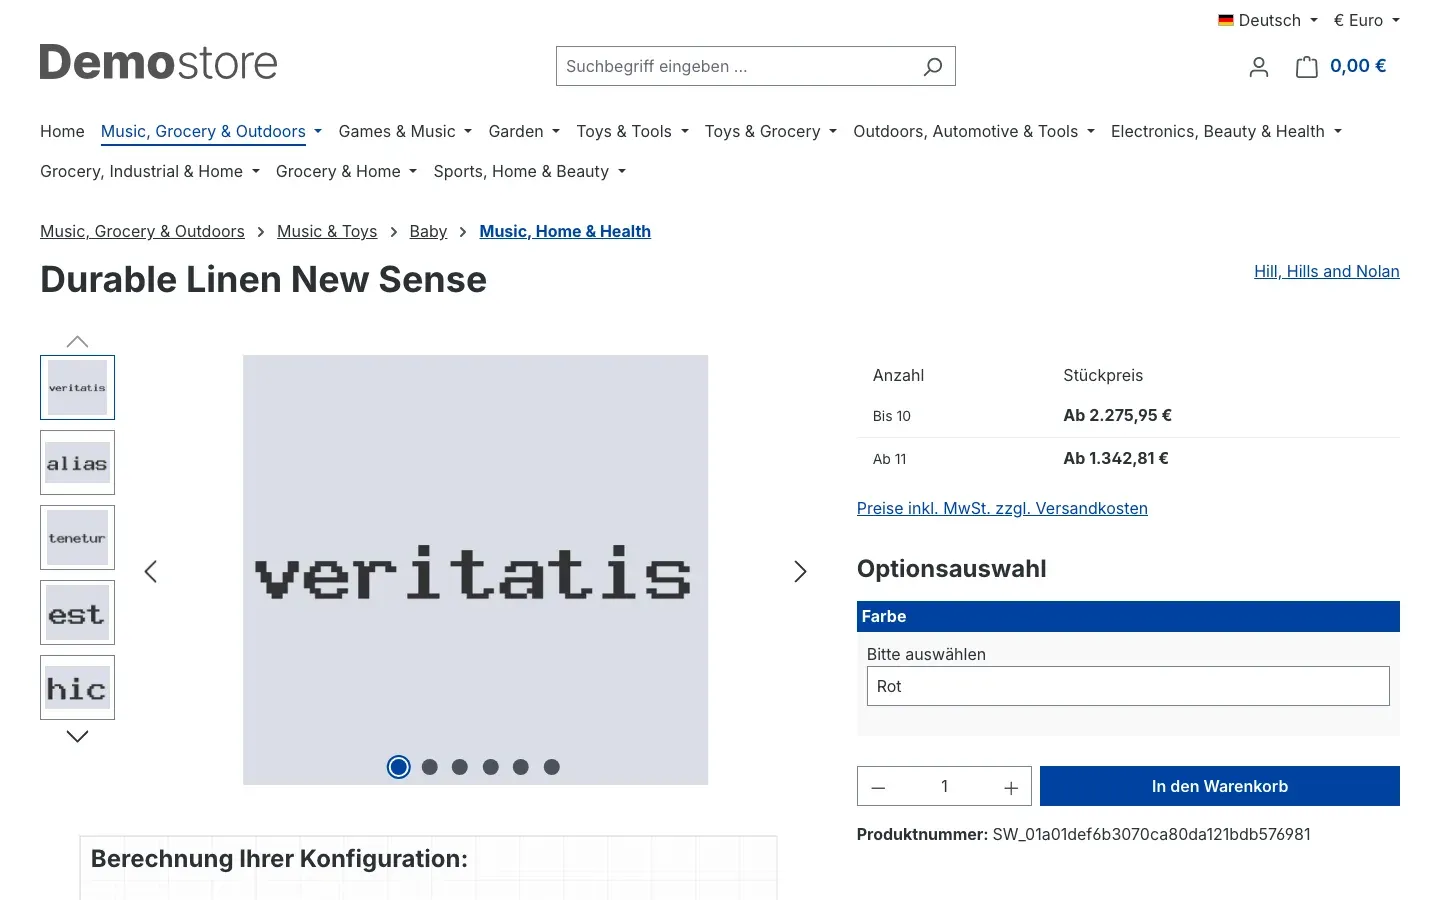The image size is (1440, 900).
Task: Select the hic thumbnail
Action: [x=77, y=687]
